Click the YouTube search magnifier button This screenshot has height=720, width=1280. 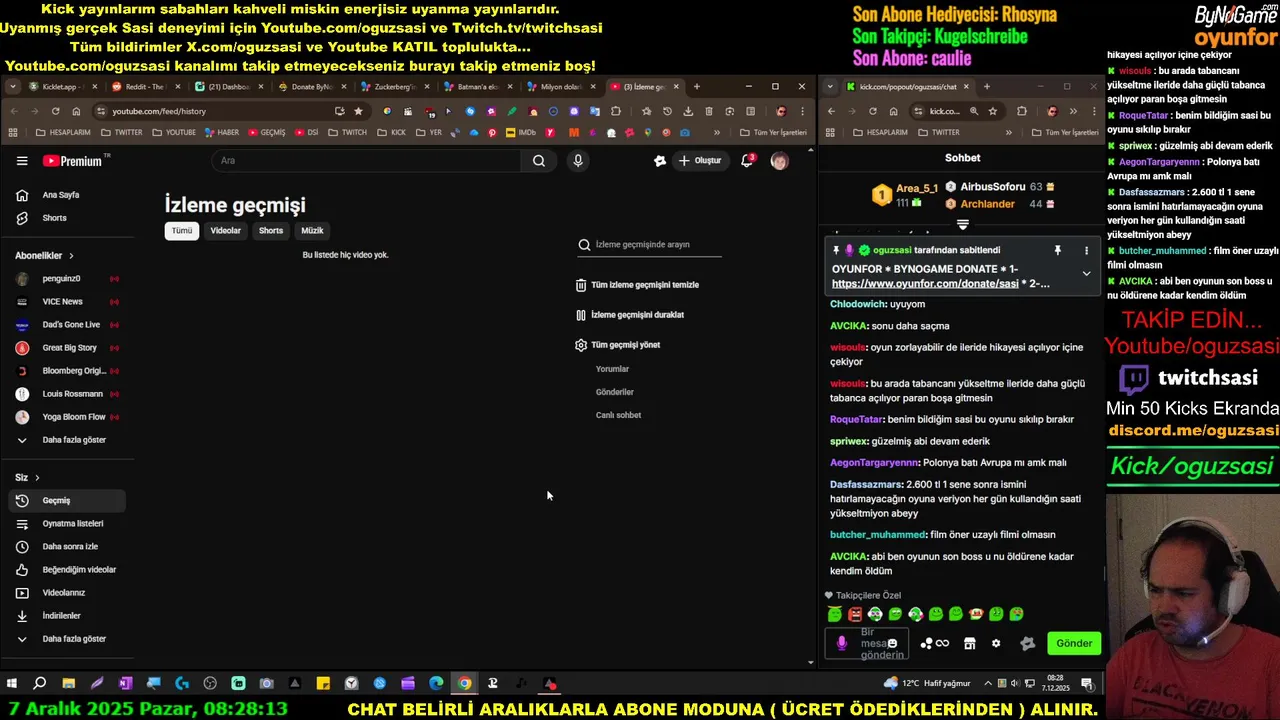coord(539,161)
